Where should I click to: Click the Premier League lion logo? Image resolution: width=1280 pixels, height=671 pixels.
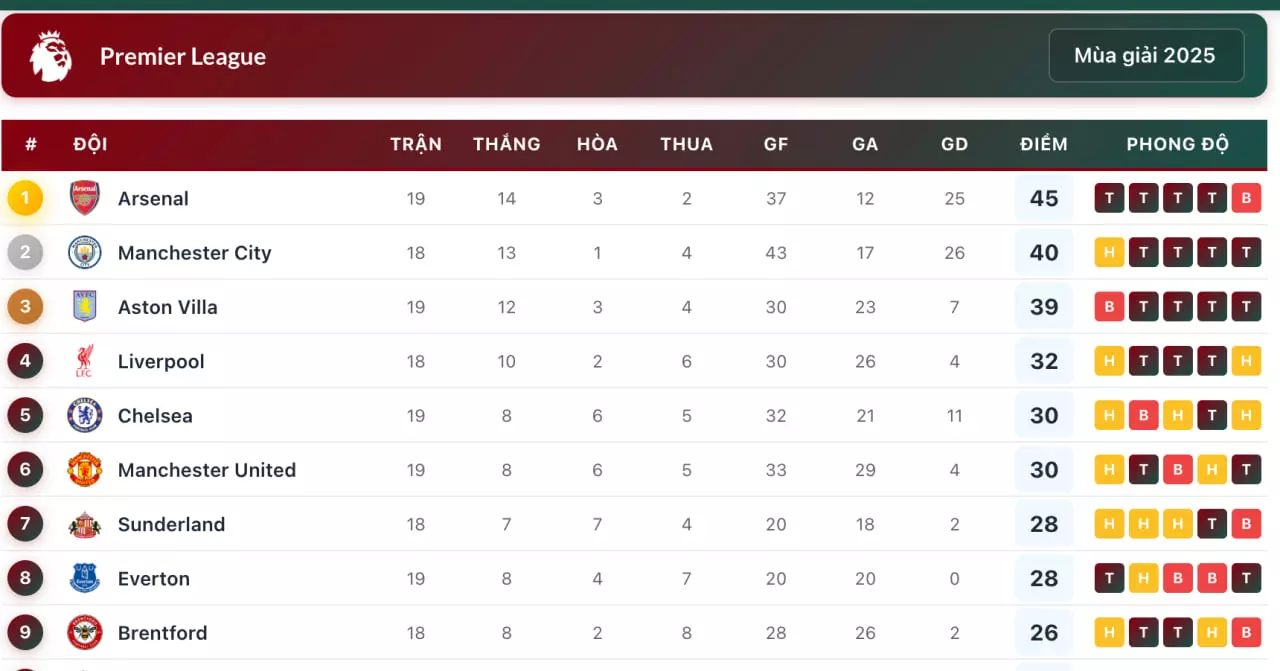(x=50, y=56)
